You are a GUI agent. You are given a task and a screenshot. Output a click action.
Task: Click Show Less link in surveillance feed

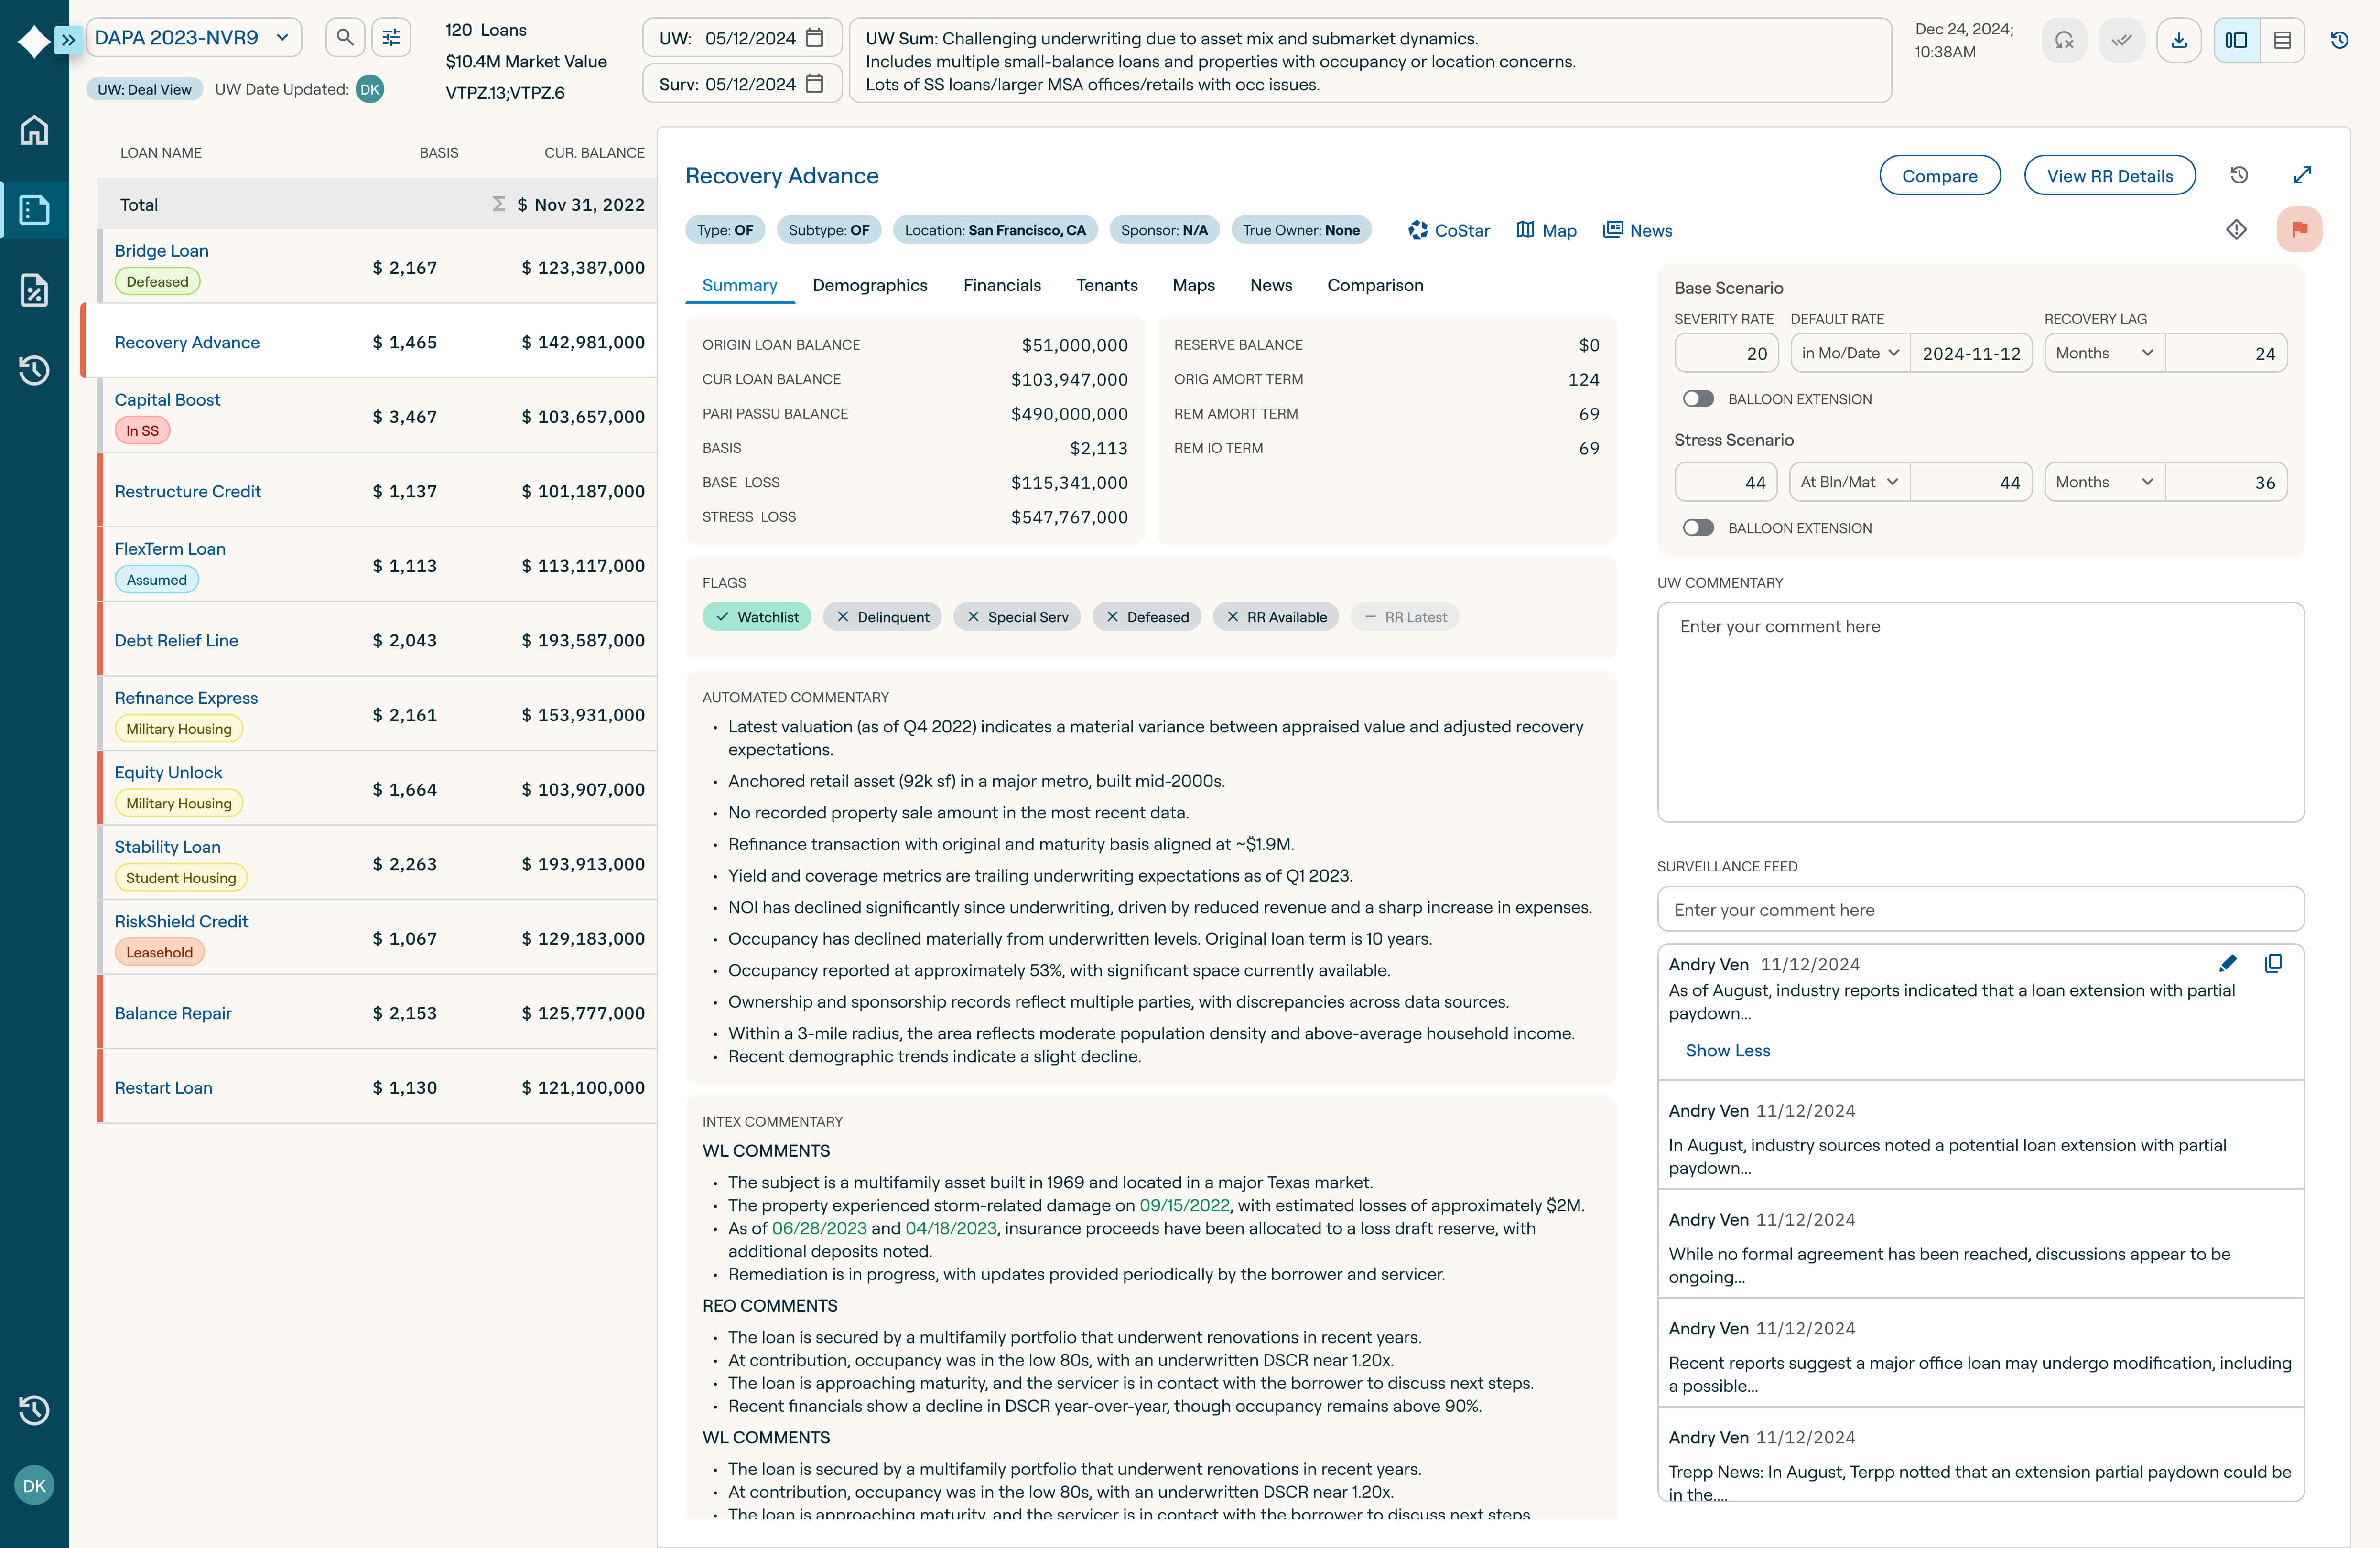1727,1050
